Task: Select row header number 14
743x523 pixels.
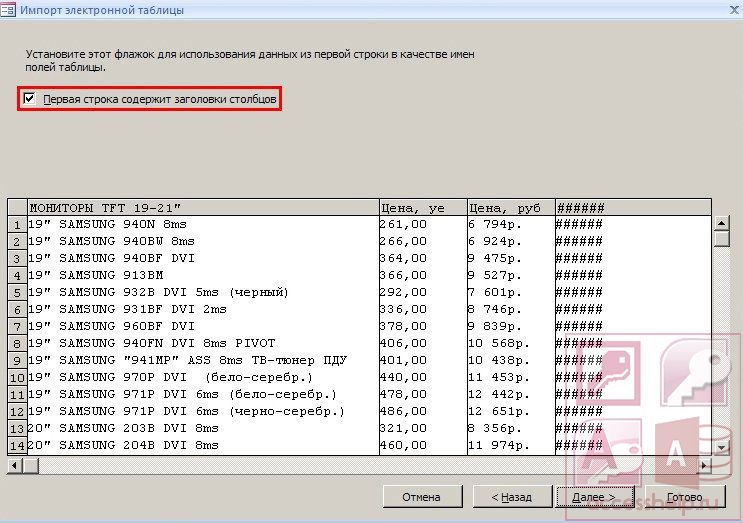Action: pyautogui.click(x=17, y=446)
